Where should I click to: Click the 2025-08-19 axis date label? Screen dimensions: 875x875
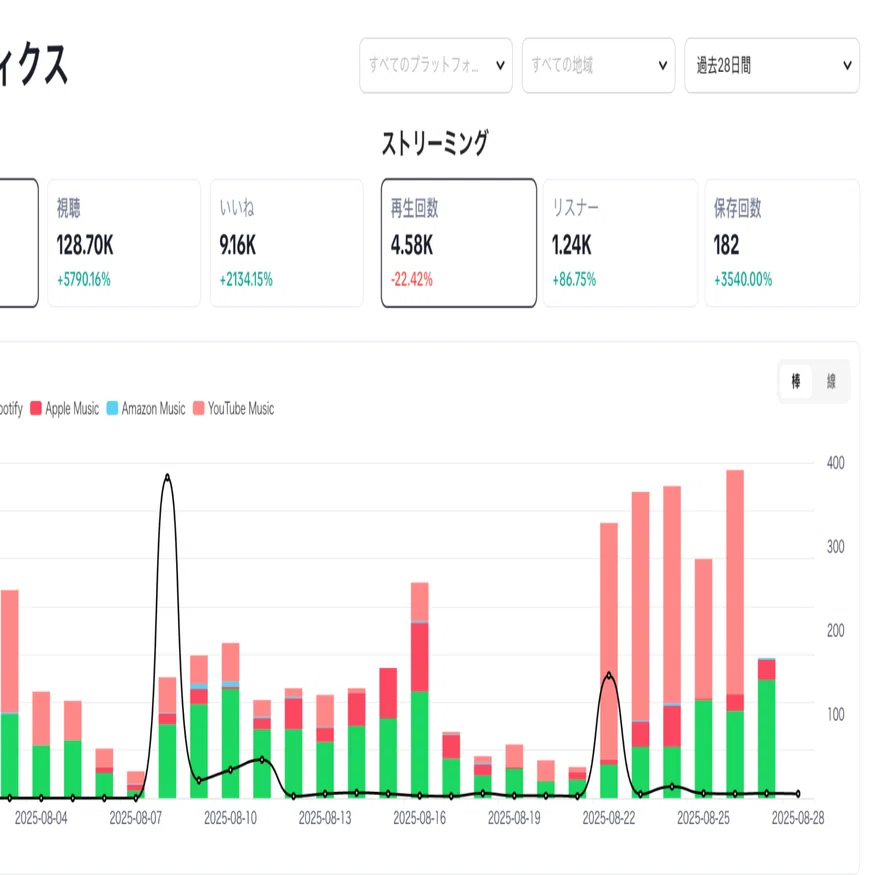coord(514,818)
